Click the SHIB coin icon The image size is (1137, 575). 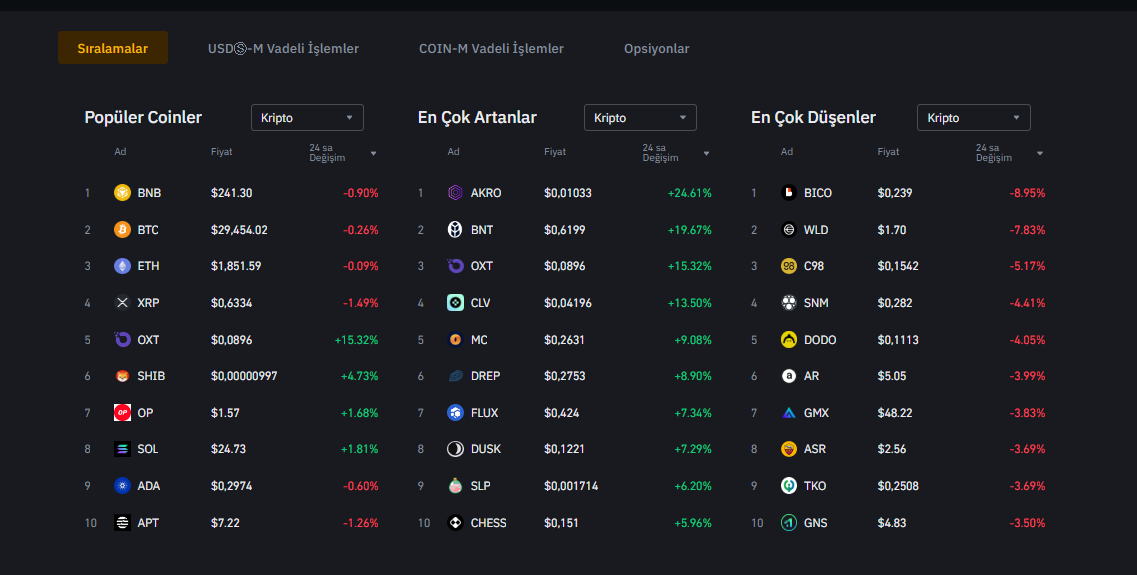click(122, 376)
